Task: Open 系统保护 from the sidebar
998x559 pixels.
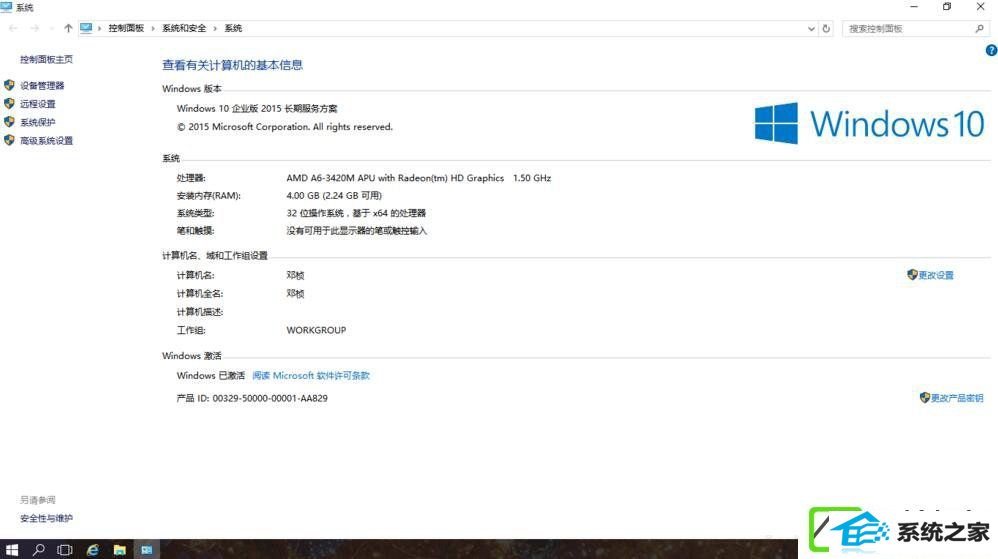Action: (x=38, y=122)
